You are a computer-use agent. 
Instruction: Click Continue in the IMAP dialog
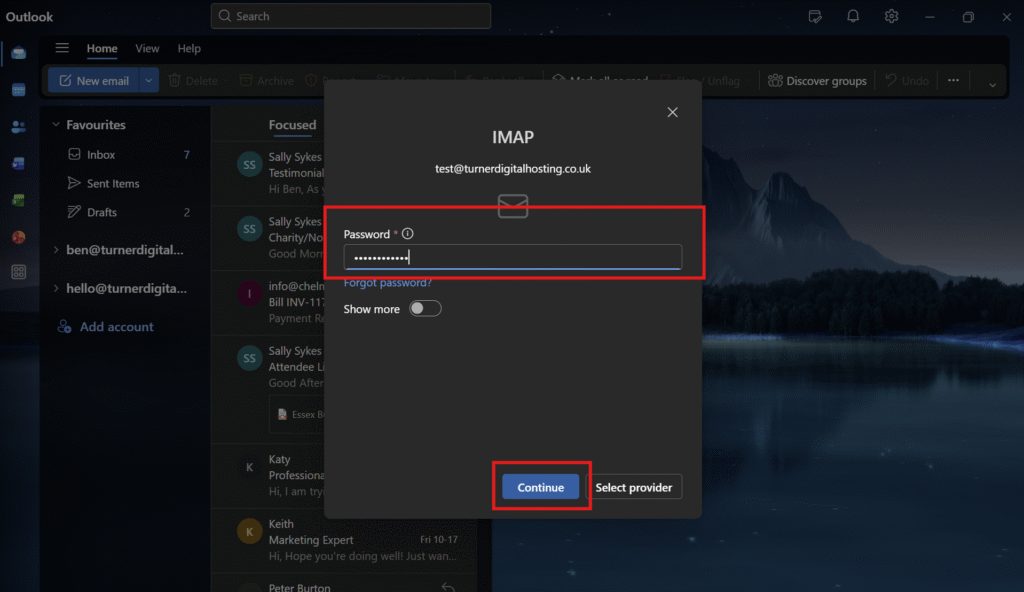(540, 487)
